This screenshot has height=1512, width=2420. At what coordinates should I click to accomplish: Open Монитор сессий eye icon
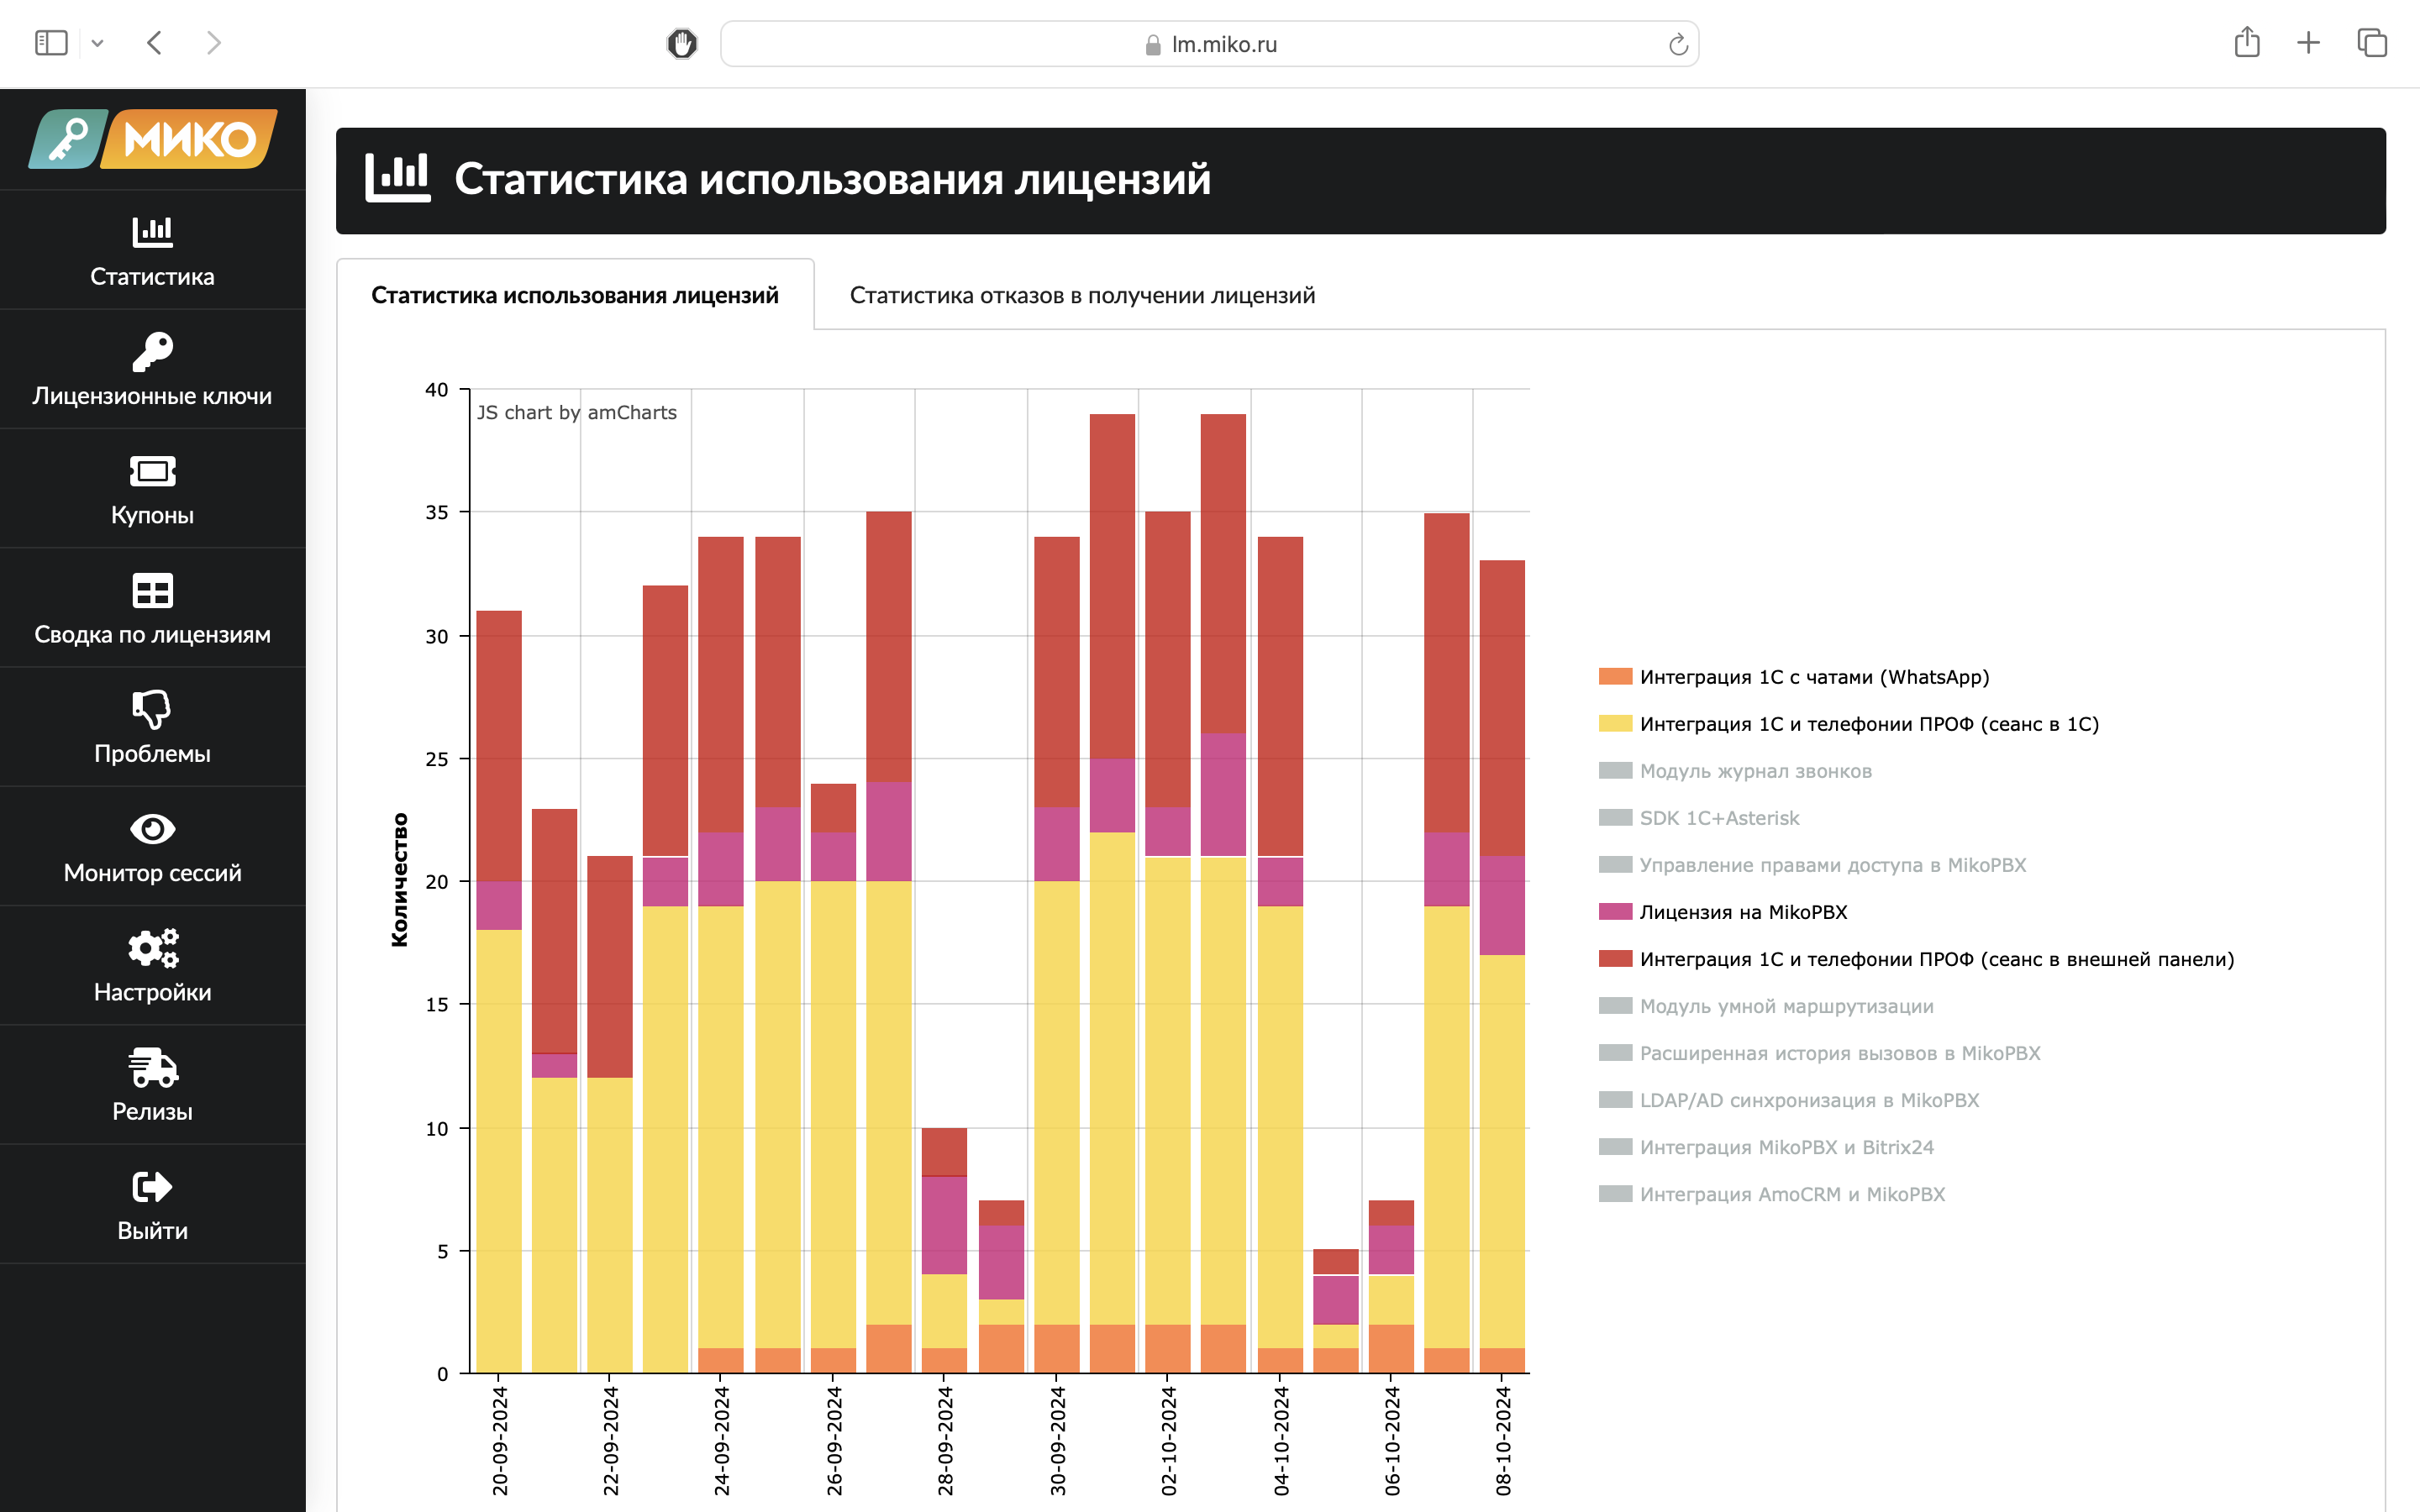tap(152, 829)
